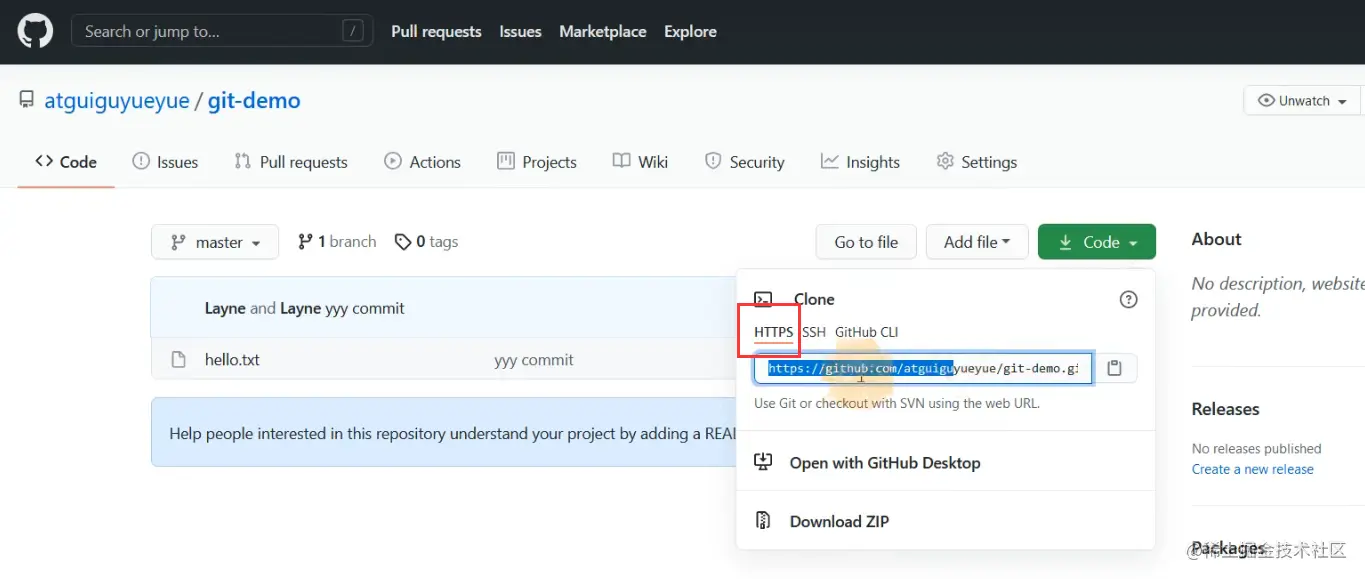Open the Insights tab

[860, 162]
